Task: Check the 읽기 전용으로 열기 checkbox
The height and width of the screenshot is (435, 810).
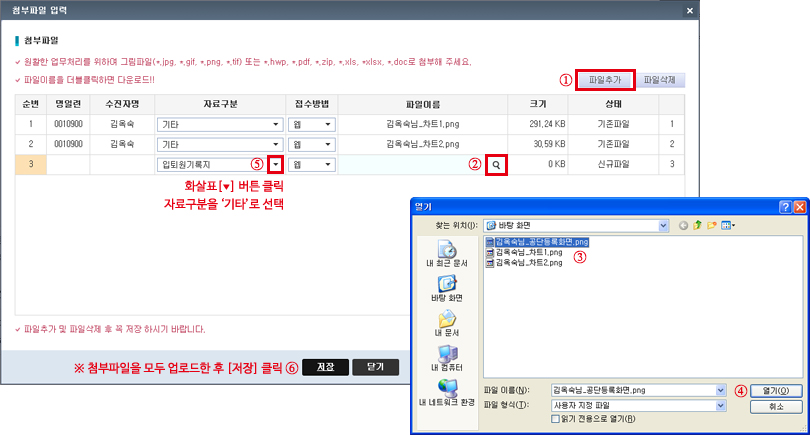Action: pyautogui.click(x=556, y=418)
